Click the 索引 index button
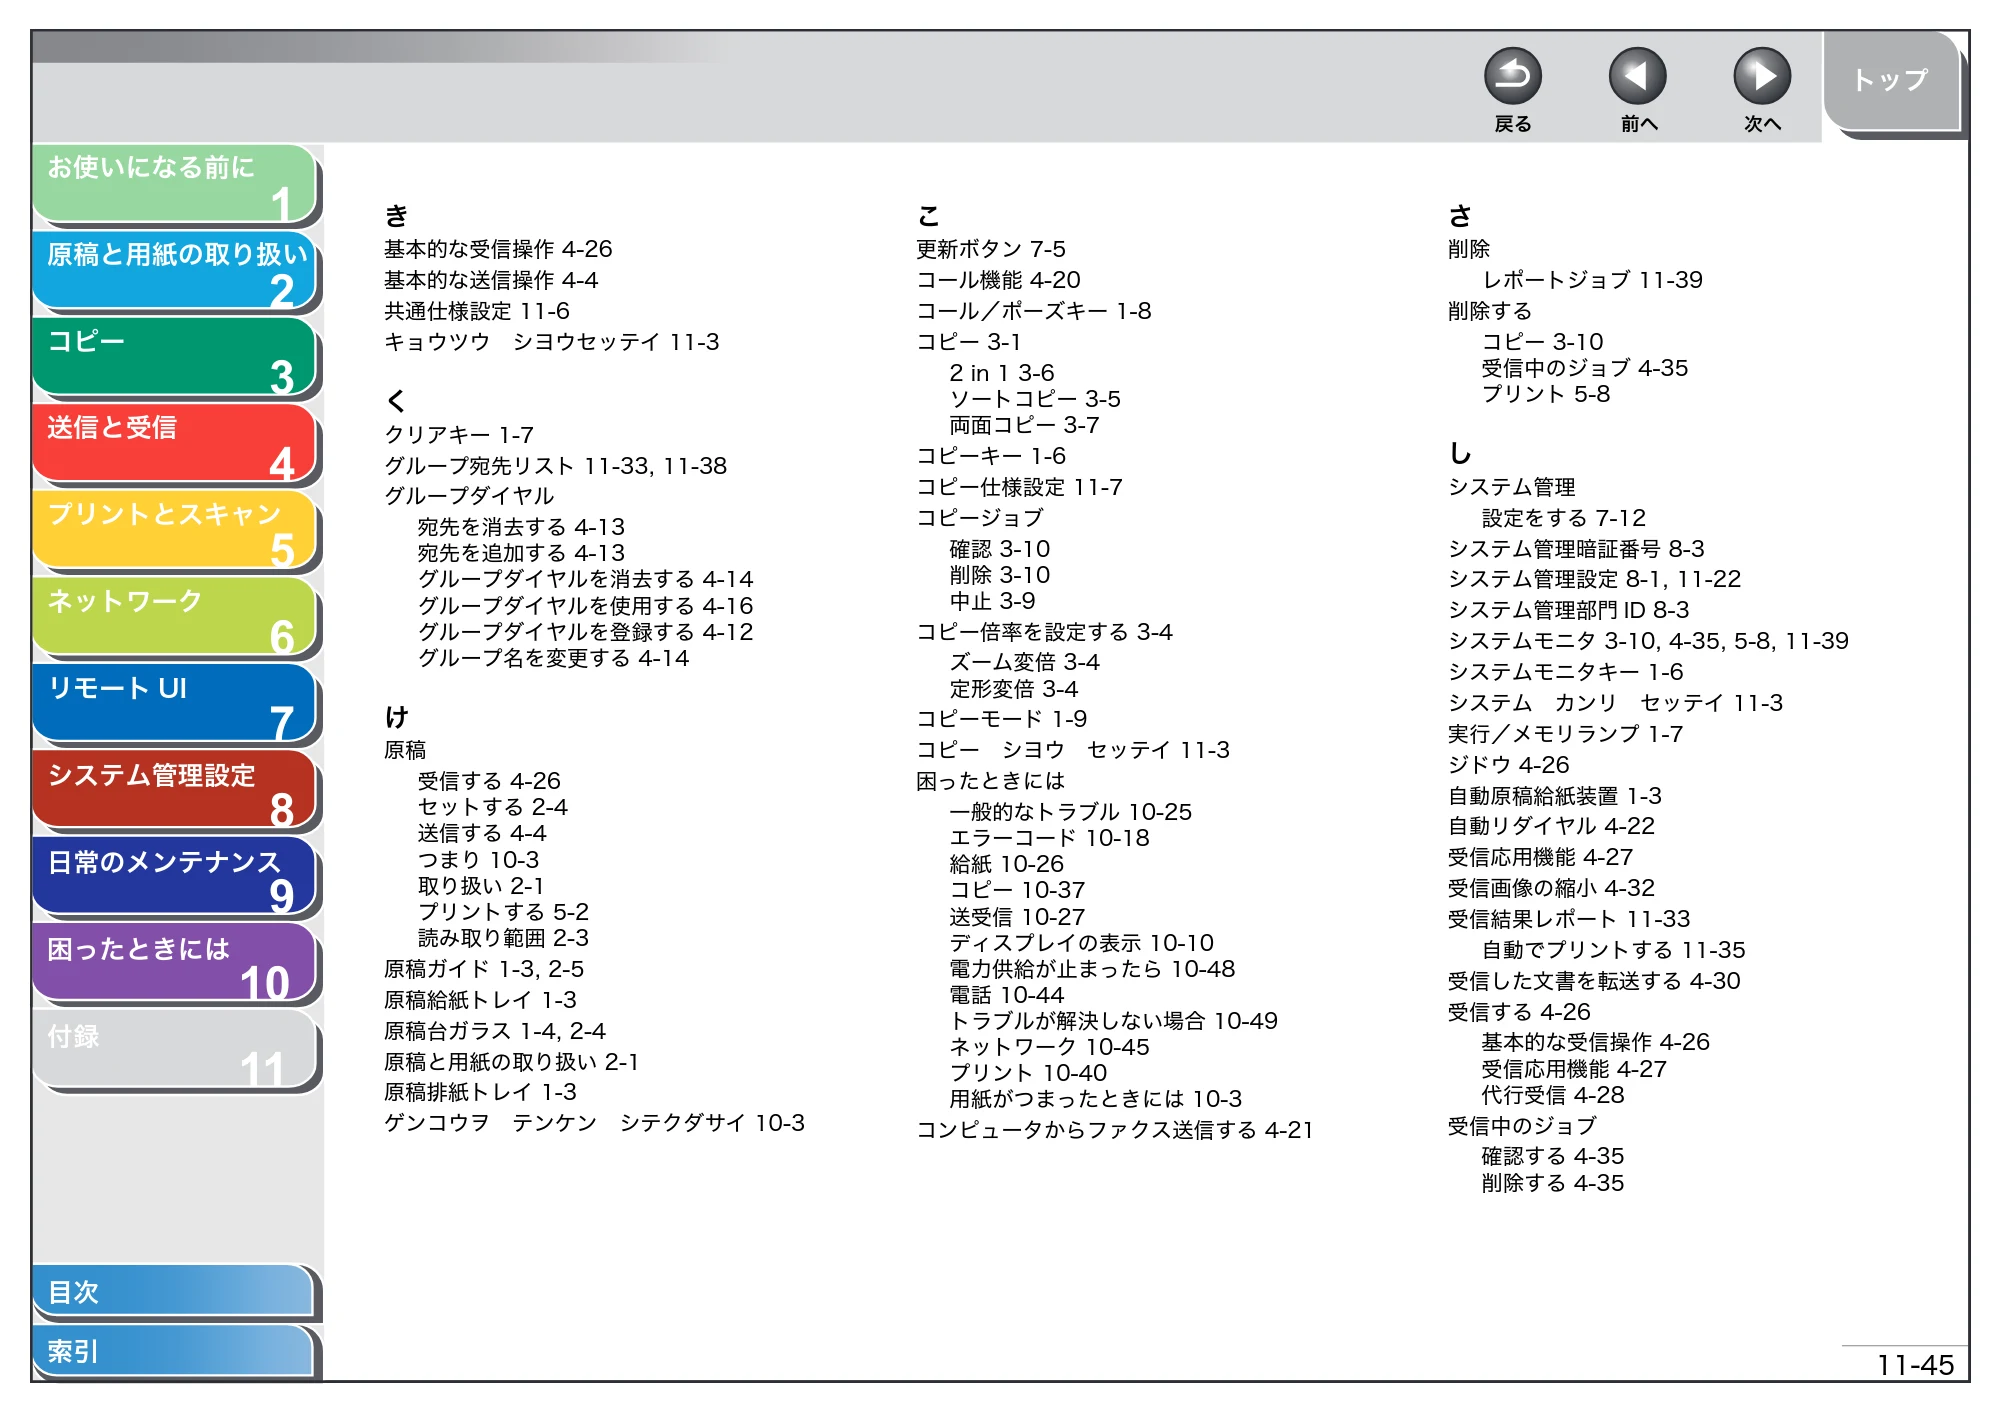This screenshot has height=1414, width=2000. click(x=175, y=1352)
